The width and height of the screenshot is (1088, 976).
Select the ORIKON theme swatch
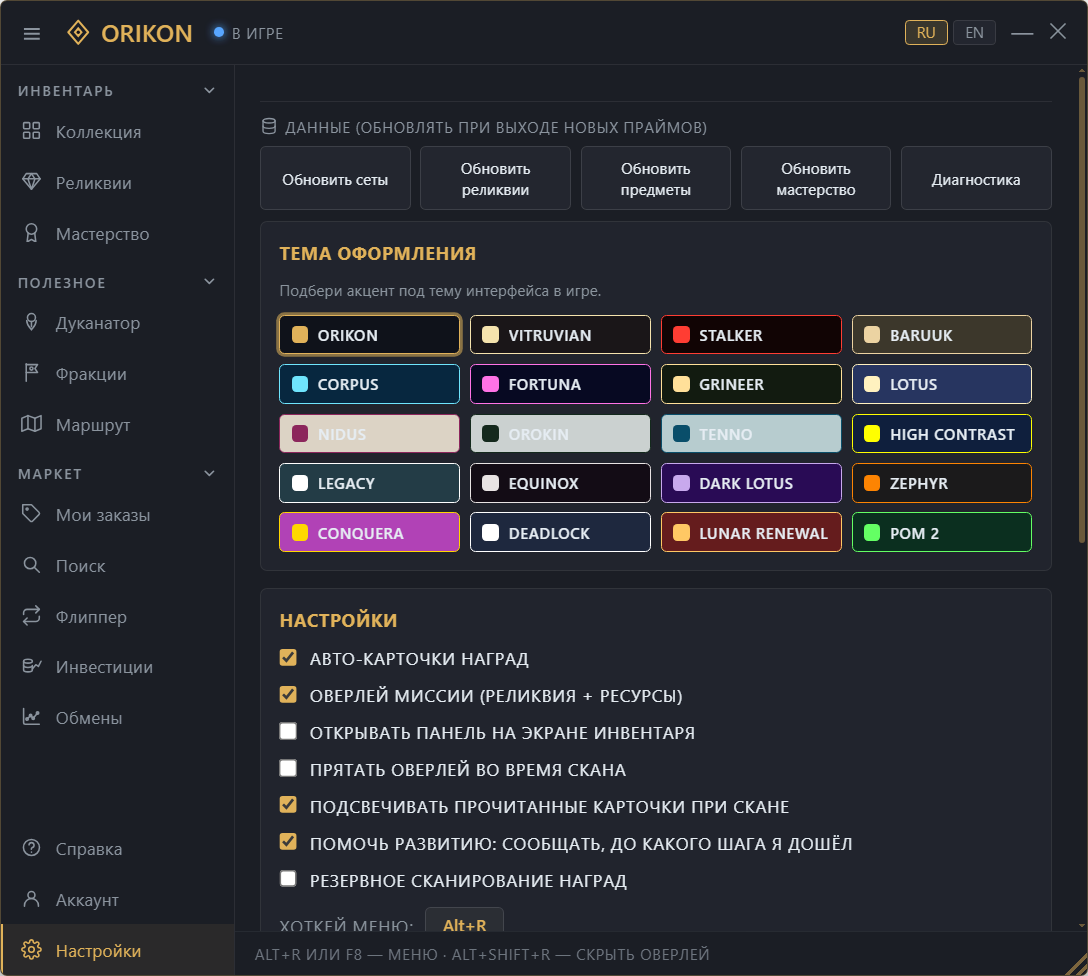[x=369, y=334]
